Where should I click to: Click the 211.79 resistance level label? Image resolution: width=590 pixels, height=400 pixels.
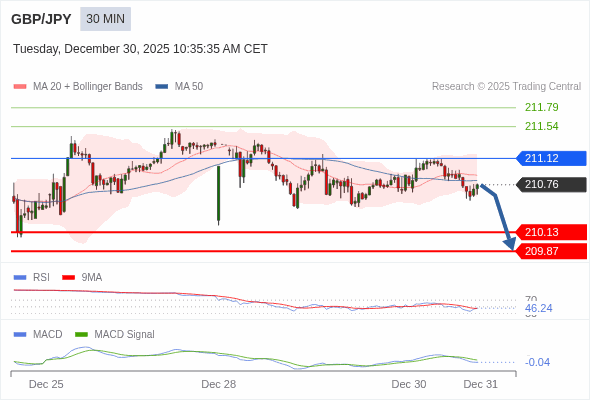tap(541, 107)
